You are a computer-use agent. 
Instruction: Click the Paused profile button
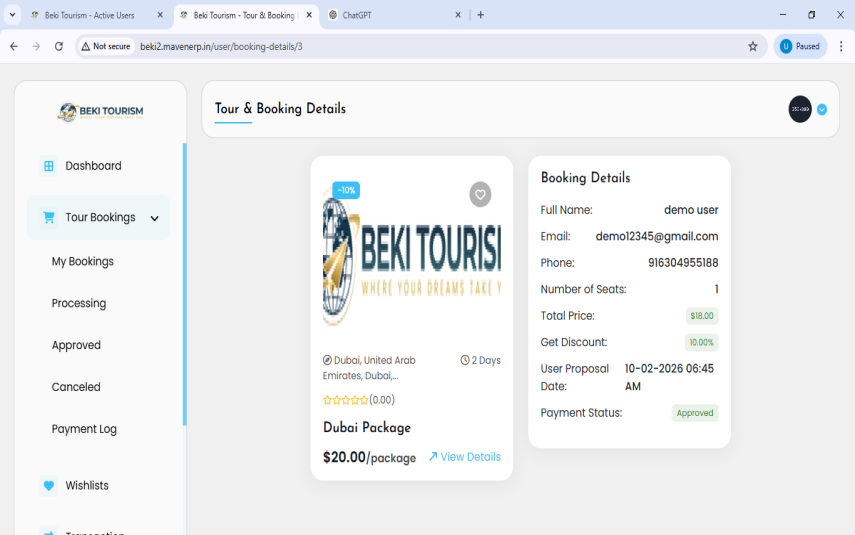pyautogui.click(x=800, y=46)
